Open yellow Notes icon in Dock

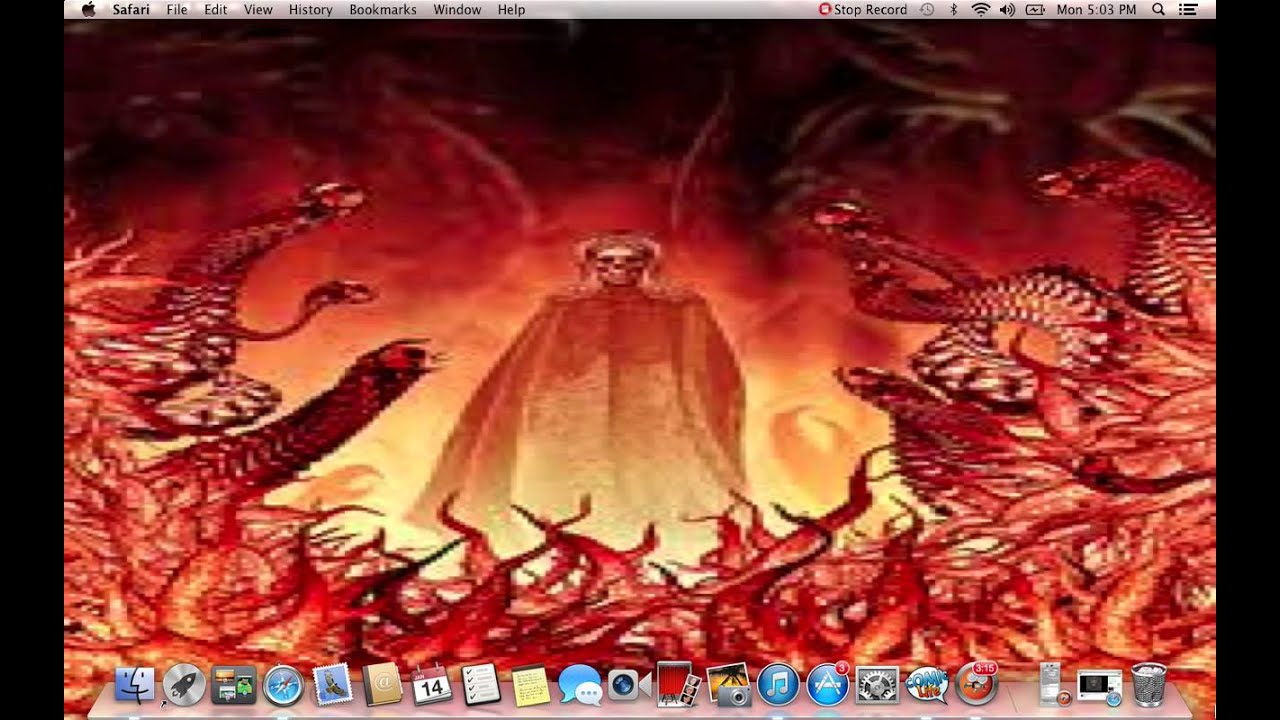(531, 685)
